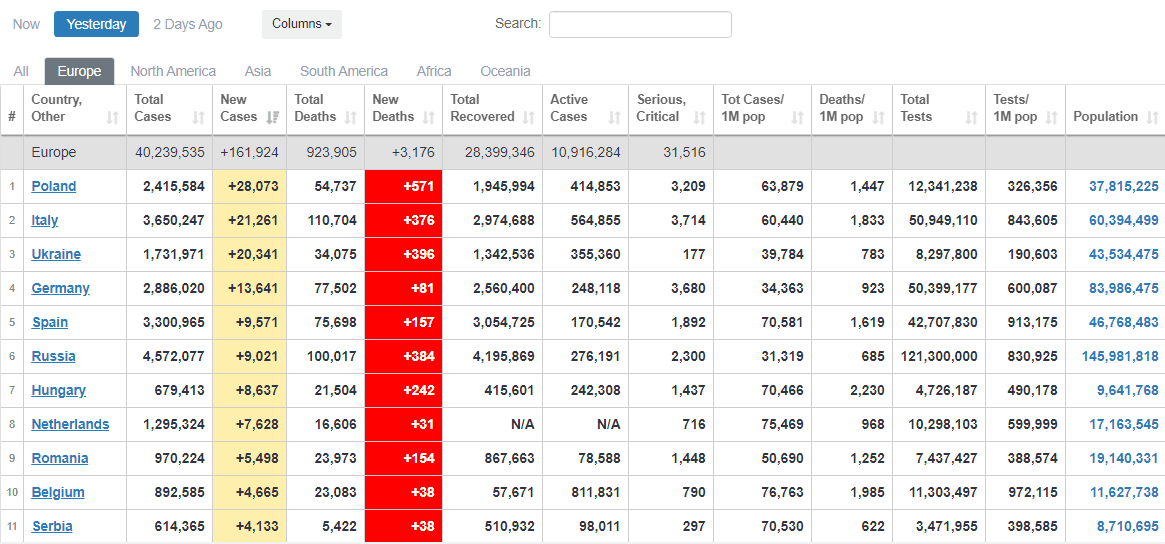Sort table by Total Deaths sort icon
This screenshot has height=544, width=1165.
(351, 117)
